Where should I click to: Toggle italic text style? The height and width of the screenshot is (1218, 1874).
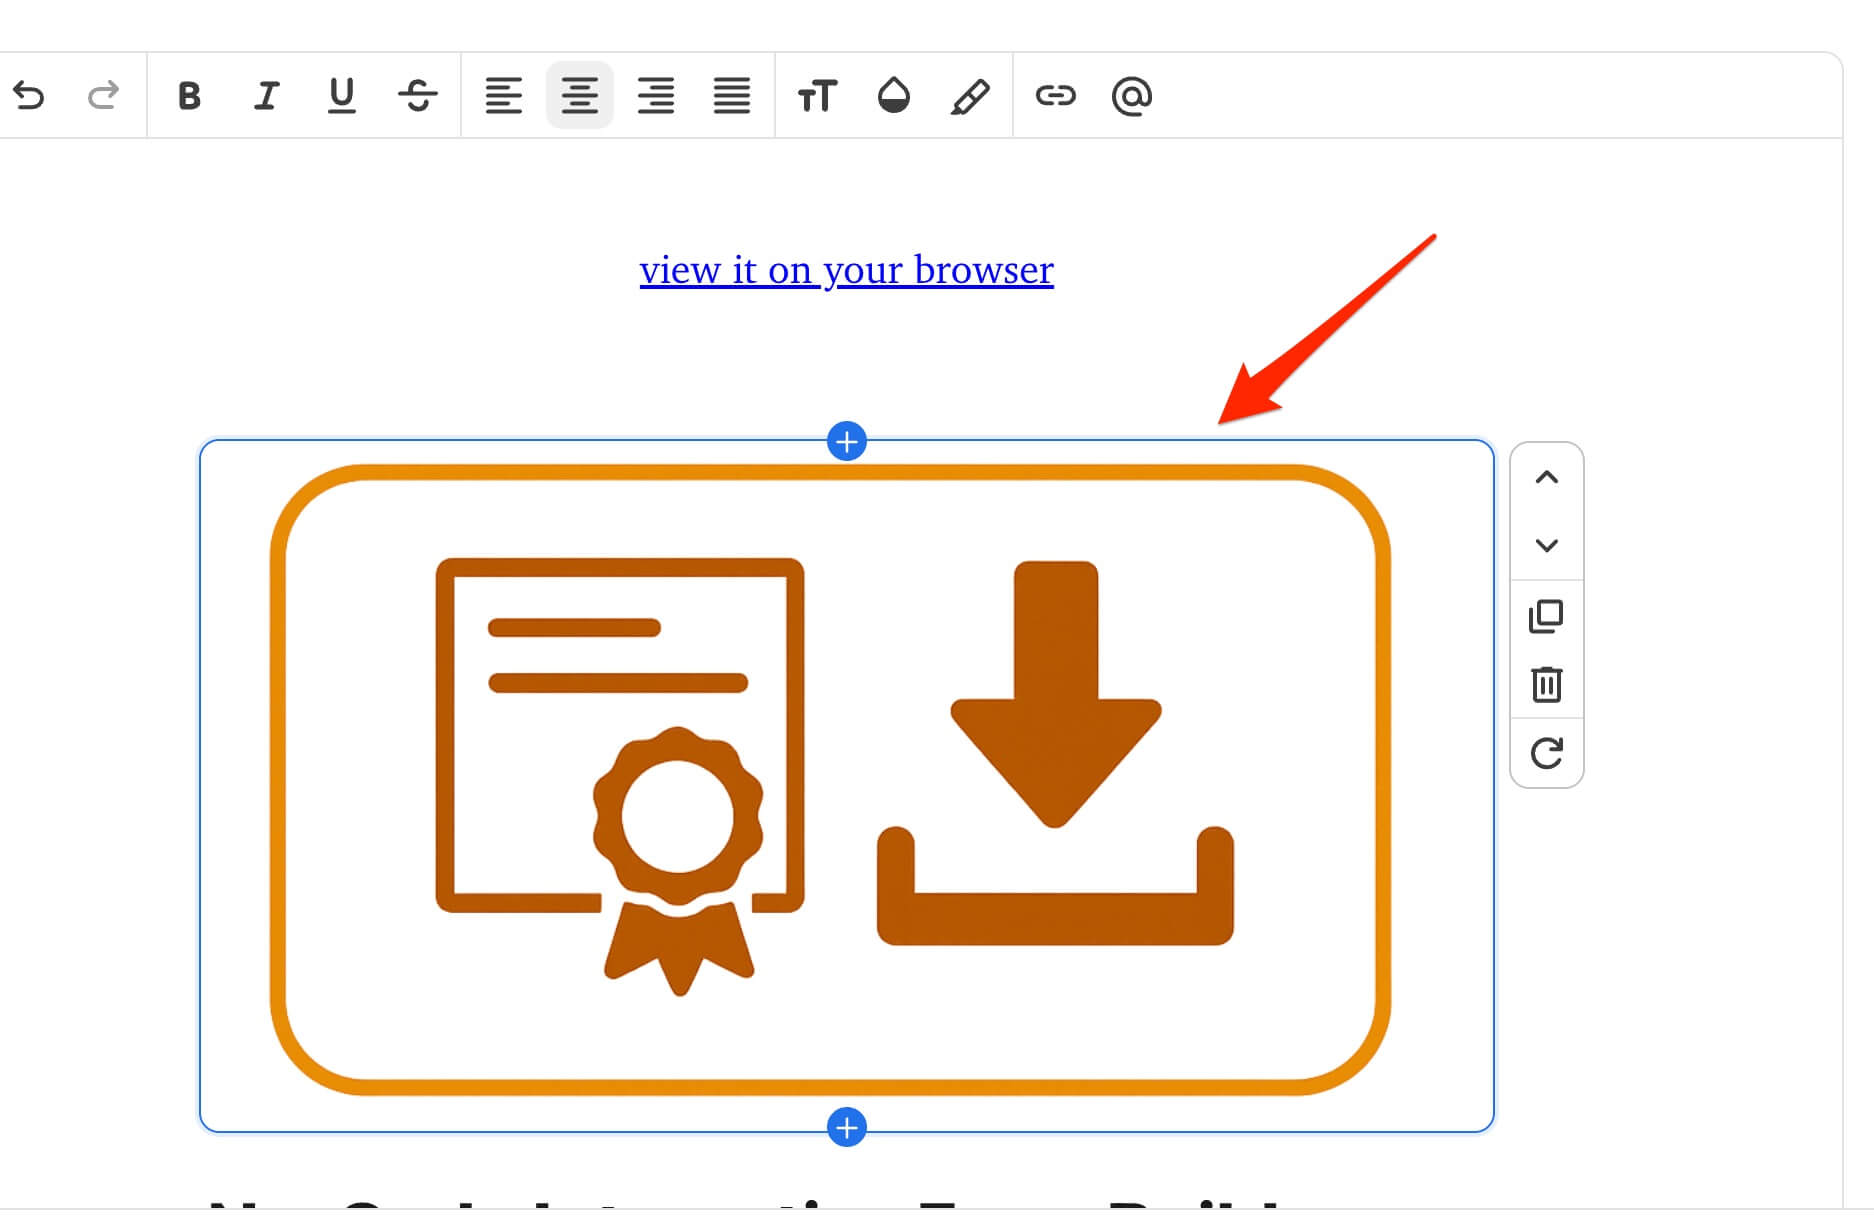(265, 96)
